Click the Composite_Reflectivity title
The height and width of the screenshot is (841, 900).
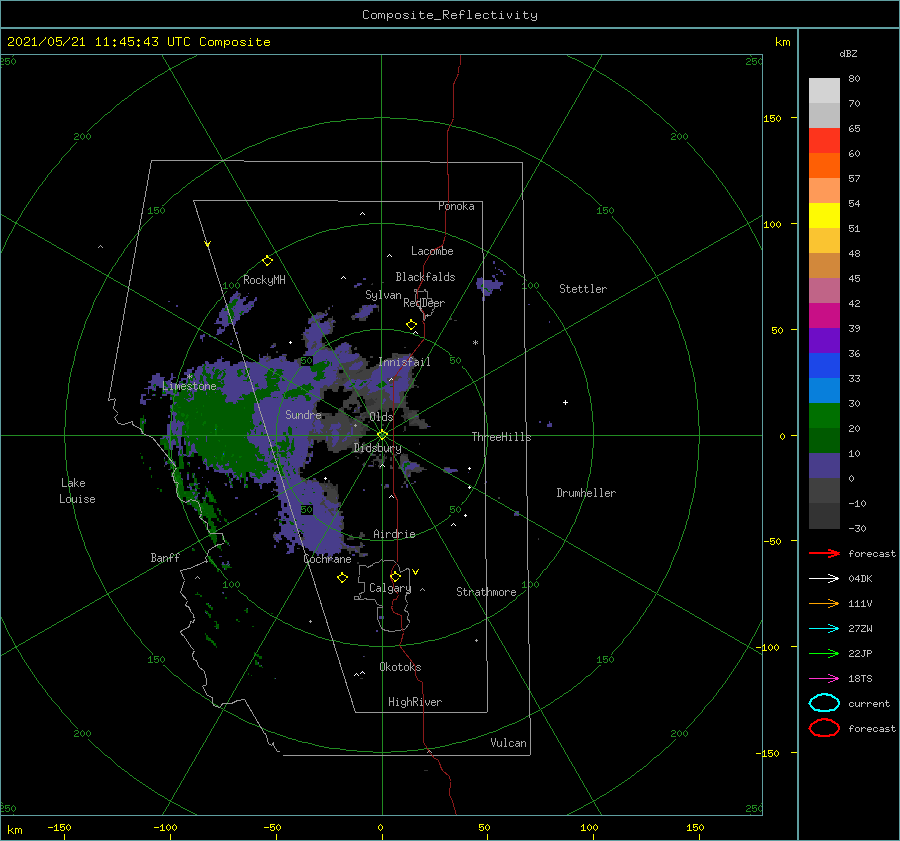point(450,15)
